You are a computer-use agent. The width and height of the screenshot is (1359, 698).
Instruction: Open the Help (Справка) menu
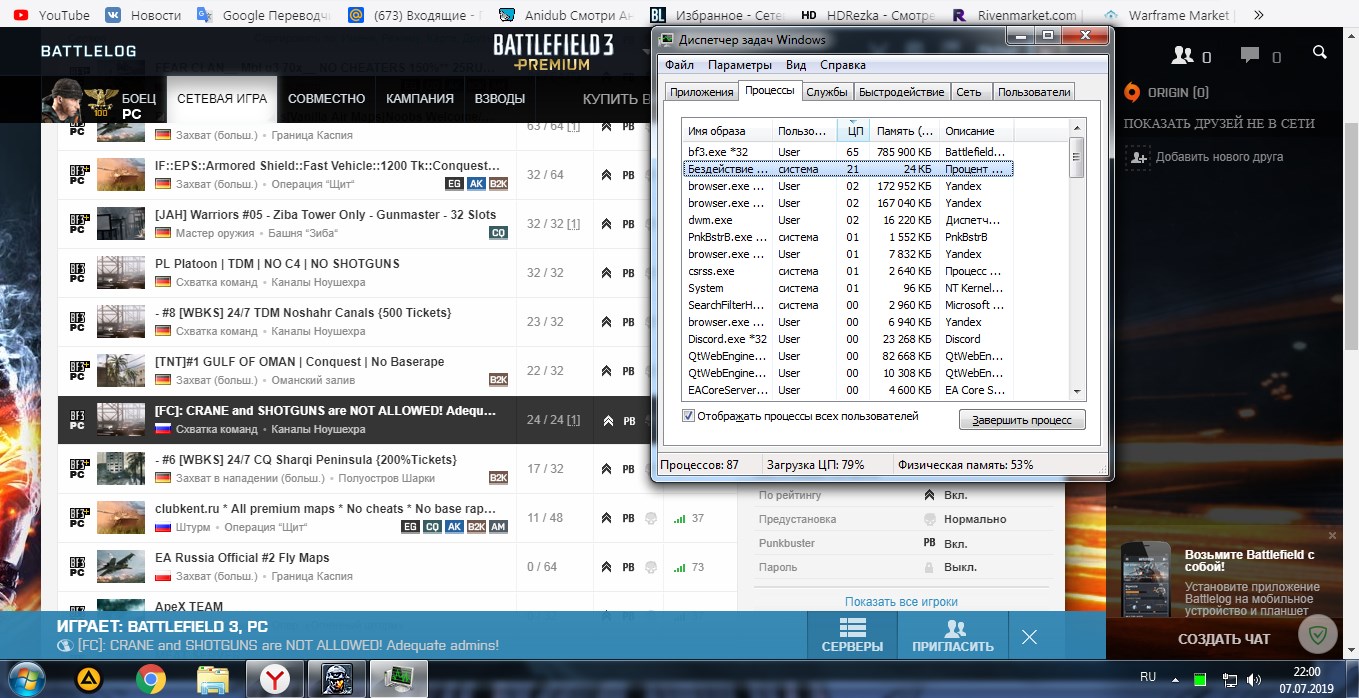pos(843,65)
